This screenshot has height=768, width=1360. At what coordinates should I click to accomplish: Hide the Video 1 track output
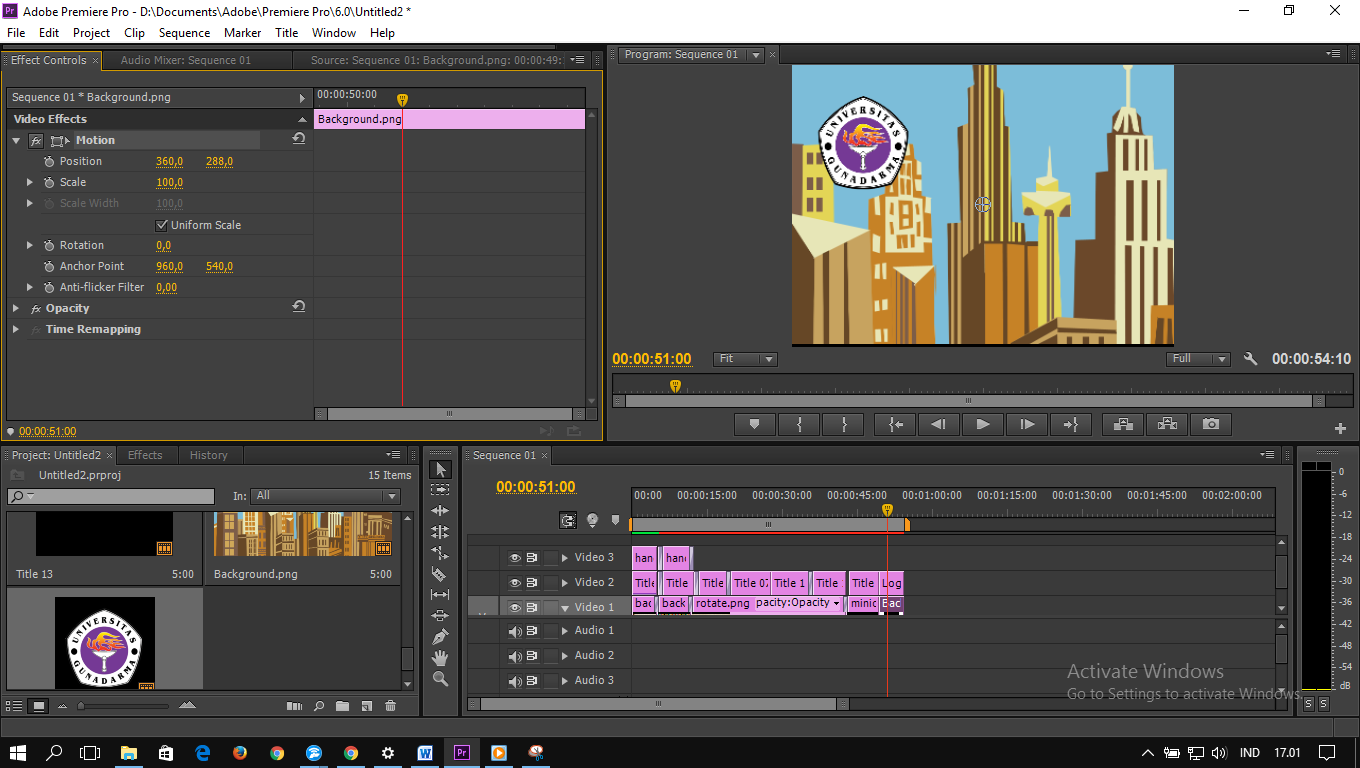[514, 607]
